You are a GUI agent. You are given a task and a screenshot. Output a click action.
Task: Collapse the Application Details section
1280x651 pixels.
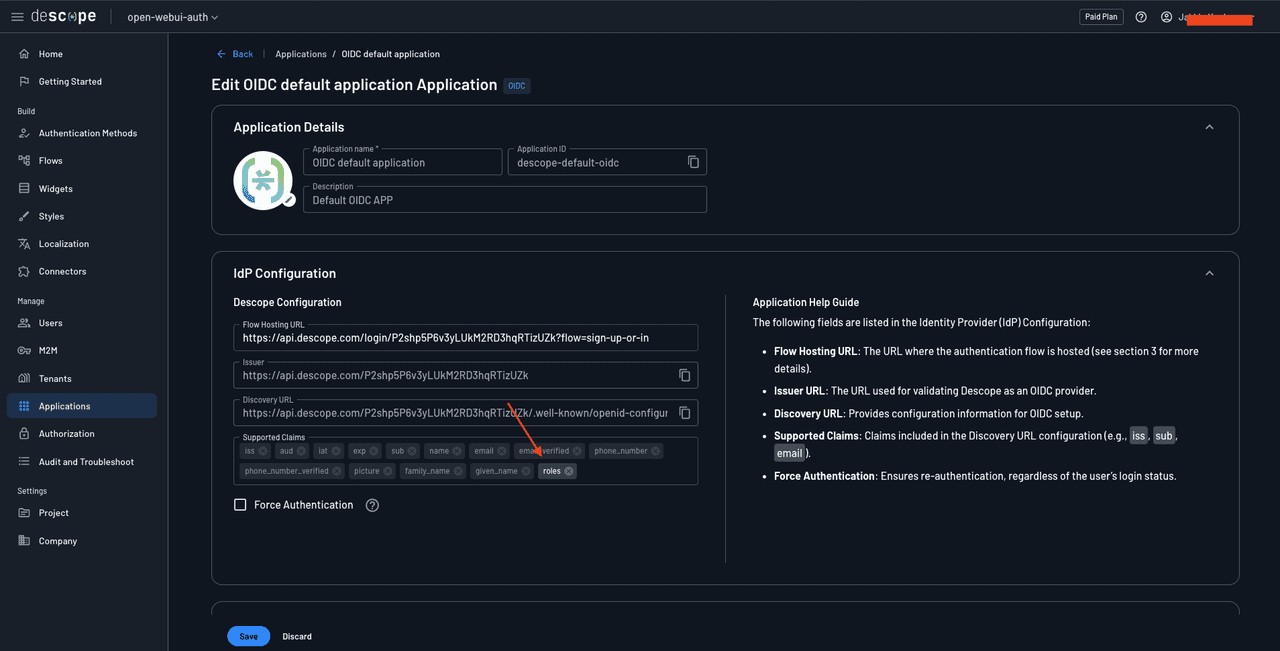tap(1209, 127)
